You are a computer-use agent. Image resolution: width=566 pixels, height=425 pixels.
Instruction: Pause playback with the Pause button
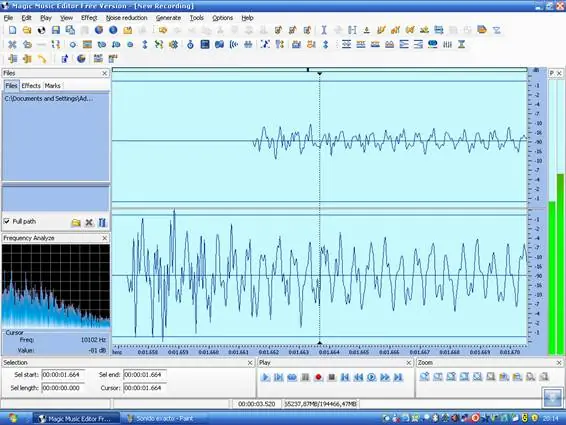(305, 377)
